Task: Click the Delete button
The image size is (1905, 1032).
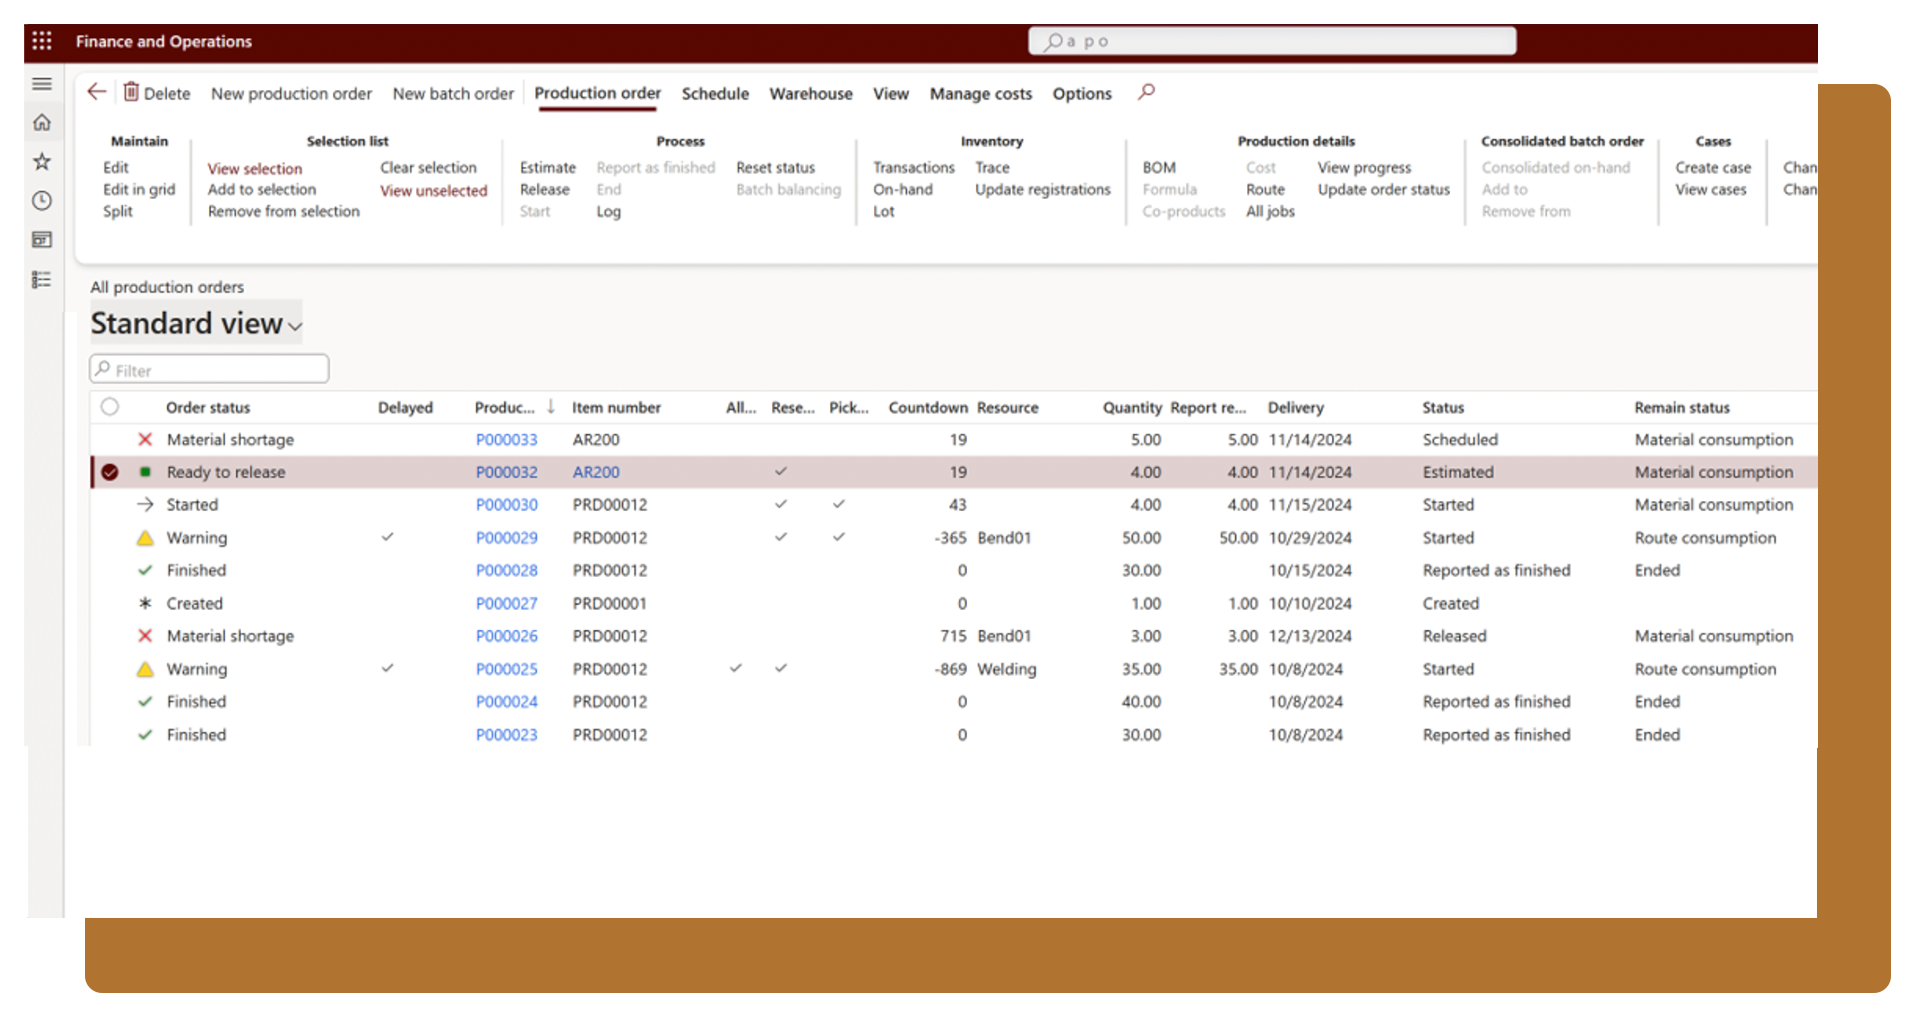Action: coord(157,93)
